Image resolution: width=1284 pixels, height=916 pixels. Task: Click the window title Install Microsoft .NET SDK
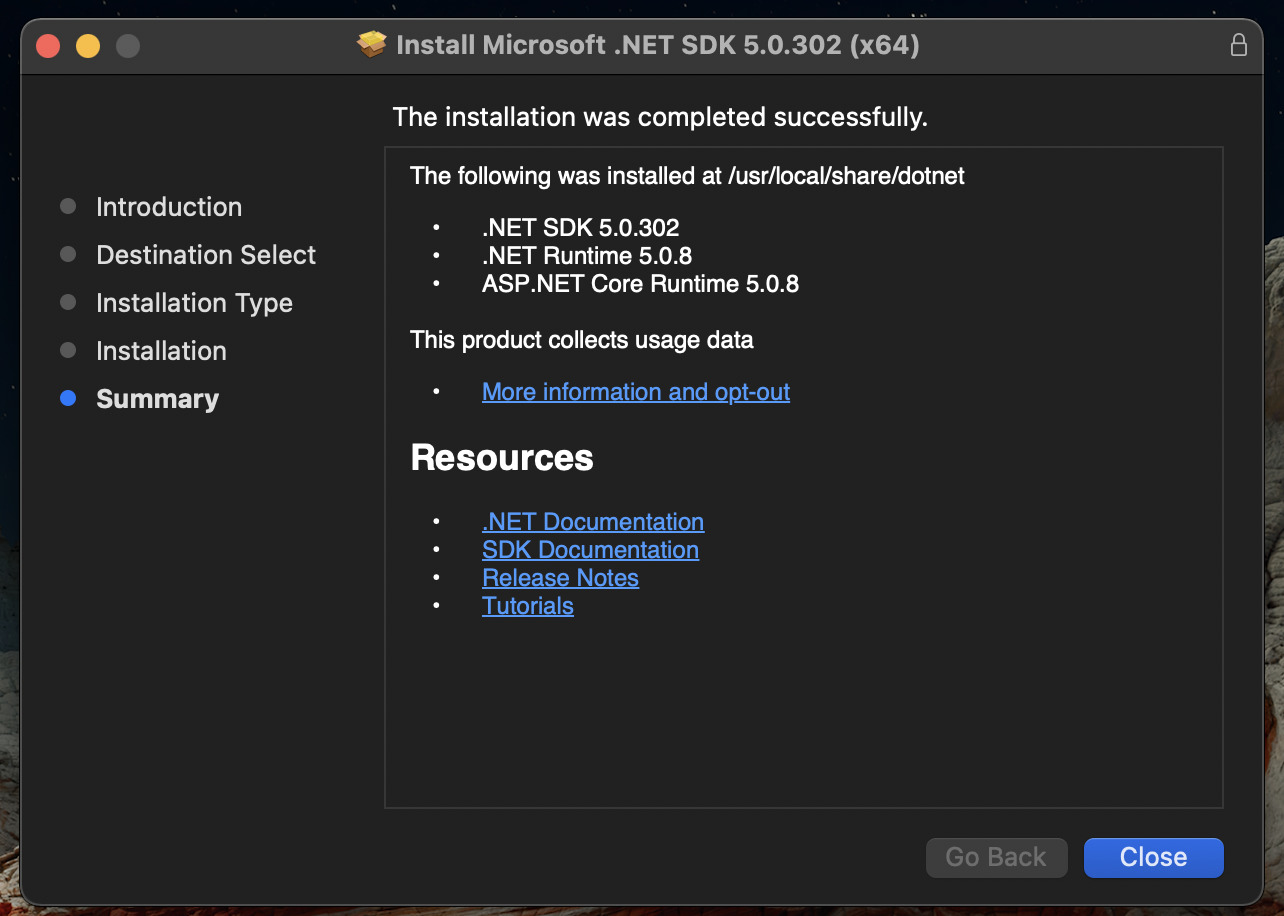658,45
